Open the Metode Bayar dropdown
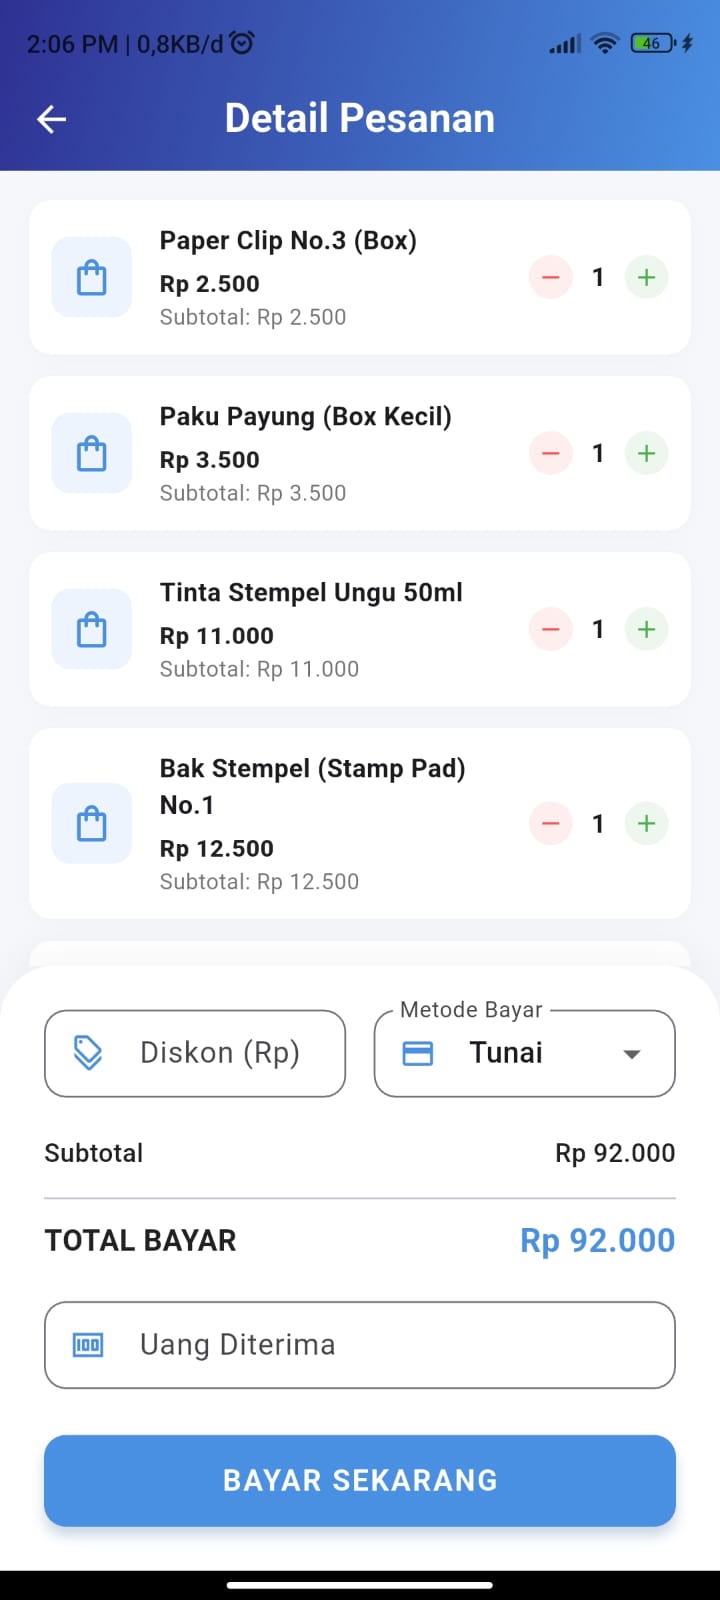 click(524, 1053)
